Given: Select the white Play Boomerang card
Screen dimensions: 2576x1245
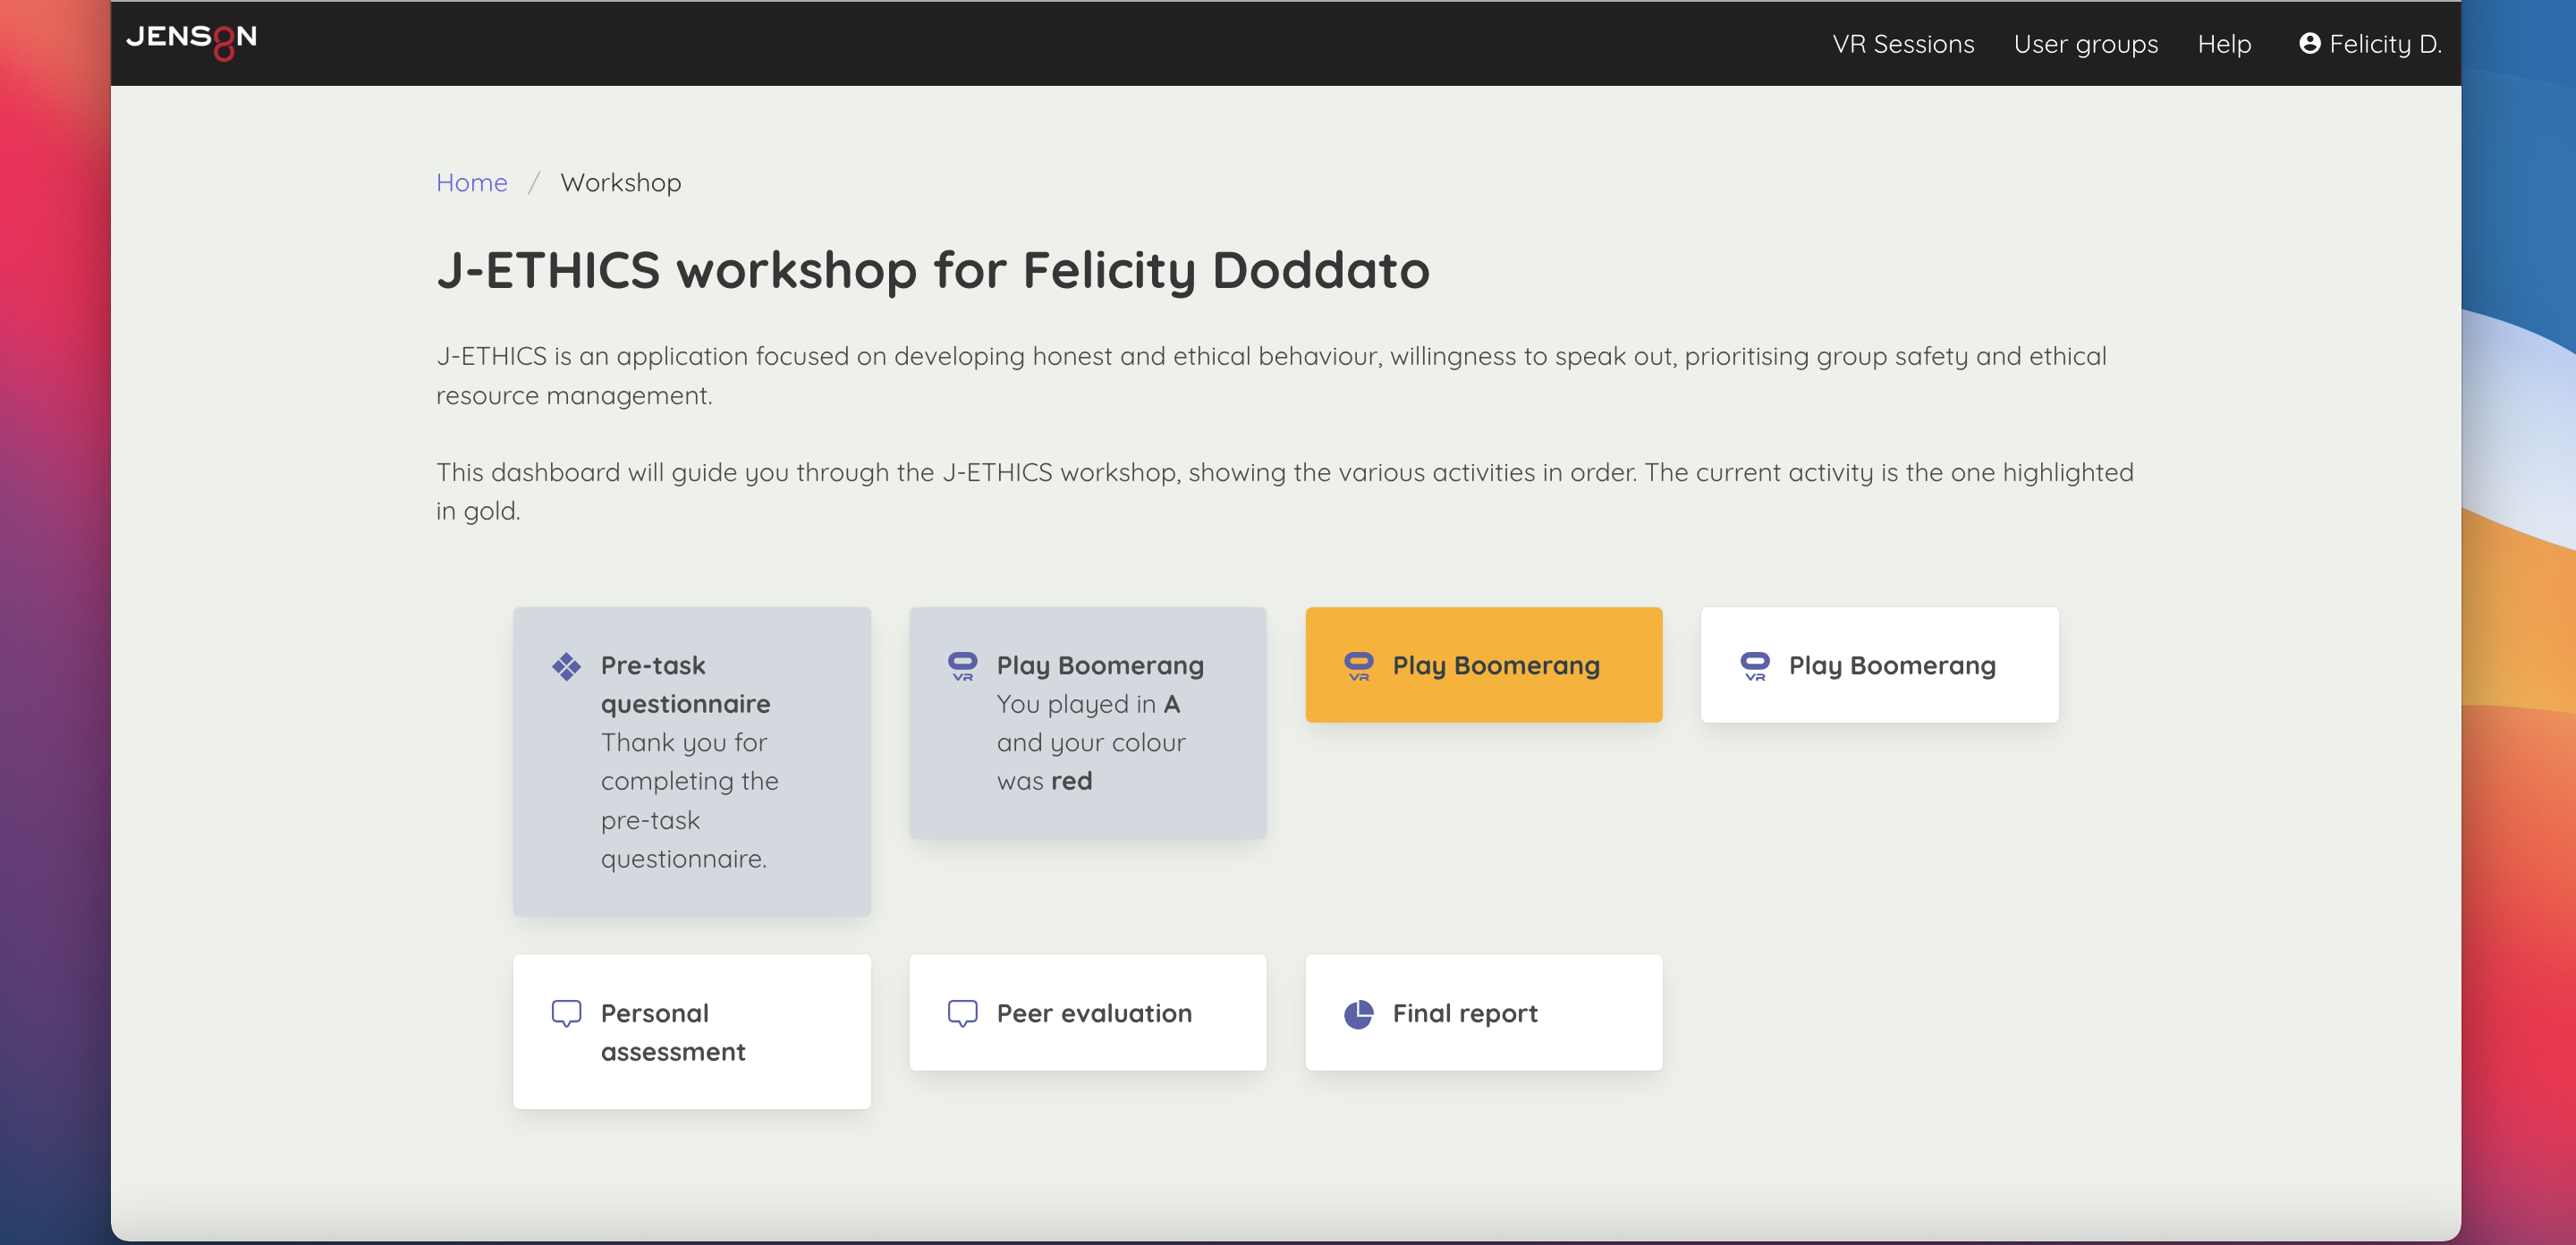Looking at the screenshot, I should coord(1879,665).
